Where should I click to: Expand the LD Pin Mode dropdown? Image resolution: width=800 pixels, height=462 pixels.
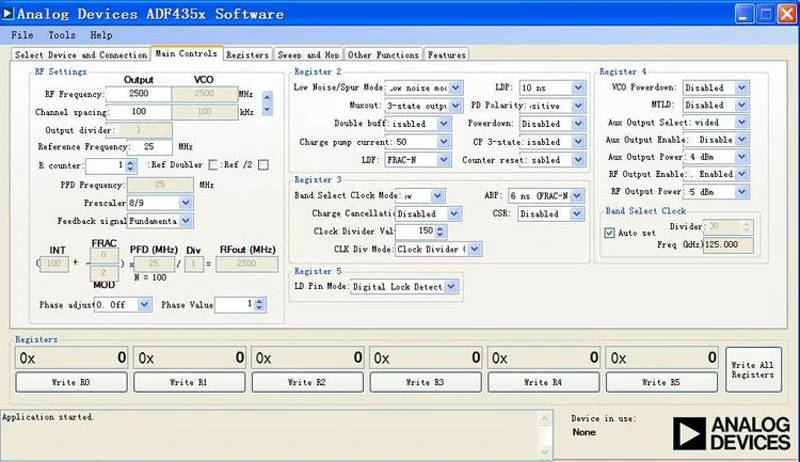coord(451,287)
